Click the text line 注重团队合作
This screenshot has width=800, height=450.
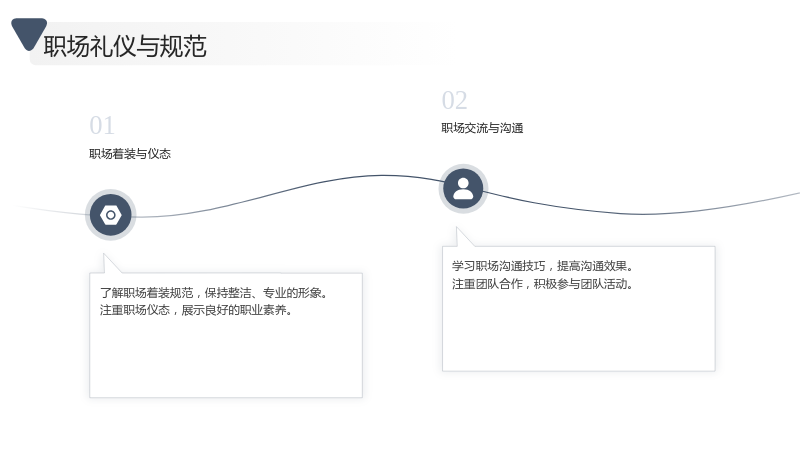(542, 284)
